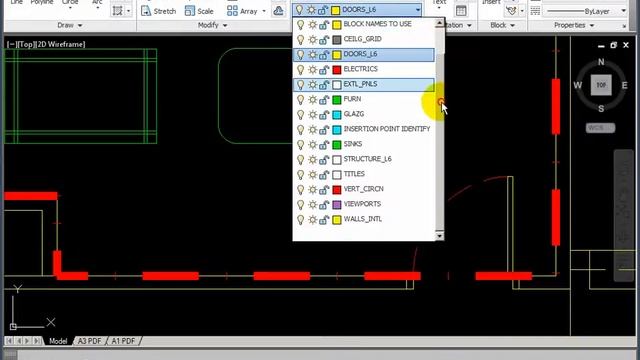Screen dimensions: 640x360
Task: Lock the BLOCK NAMES TO USE layer
Action: (x=324, y=24)
